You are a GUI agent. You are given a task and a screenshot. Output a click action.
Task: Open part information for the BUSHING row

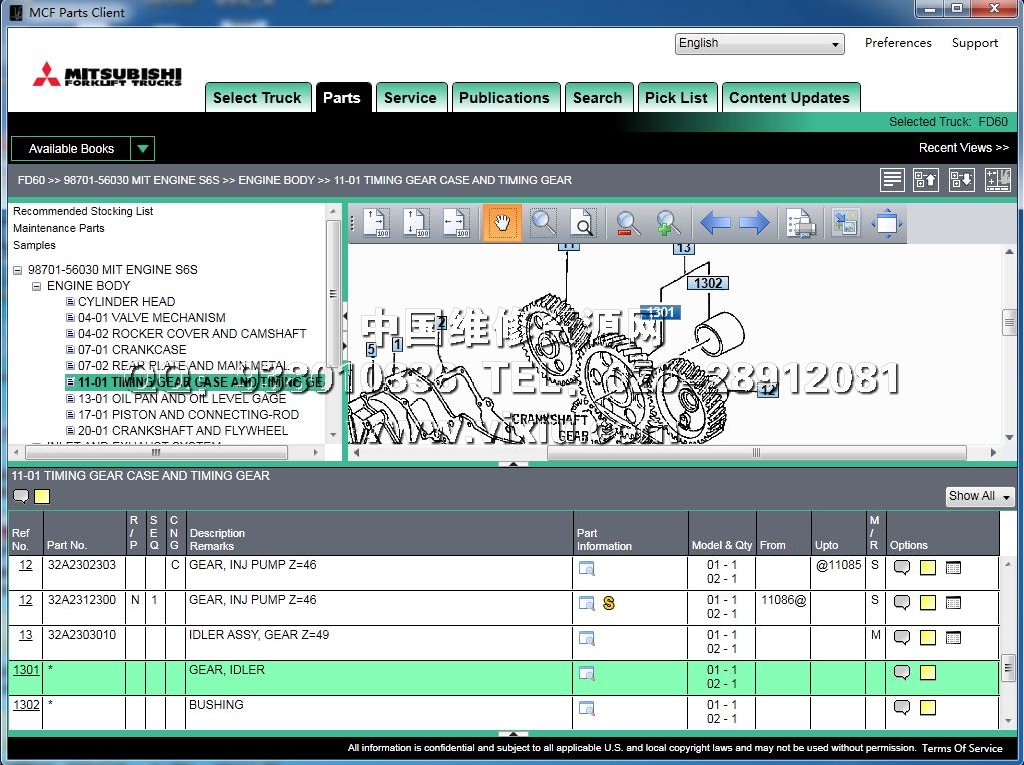pos(587,708)
